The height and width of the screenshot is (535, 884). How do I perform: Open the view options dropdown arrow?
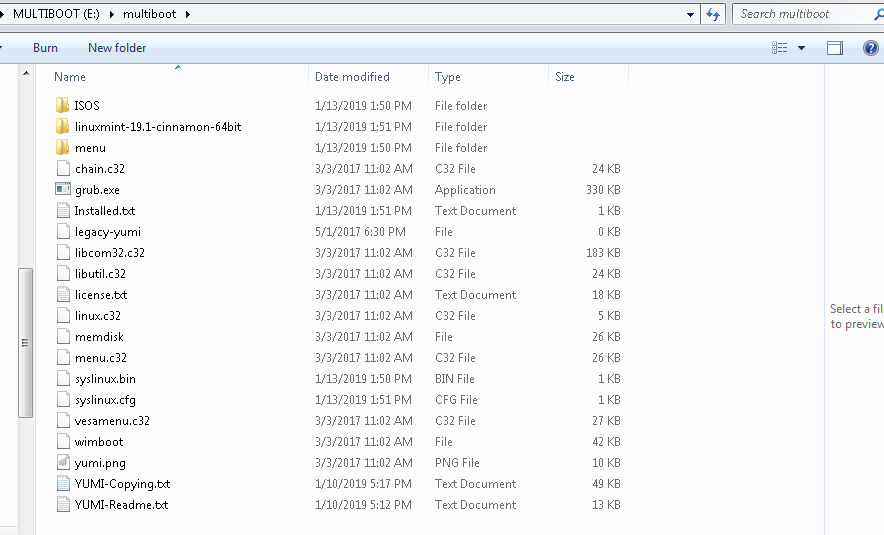[x=801, y=48]
